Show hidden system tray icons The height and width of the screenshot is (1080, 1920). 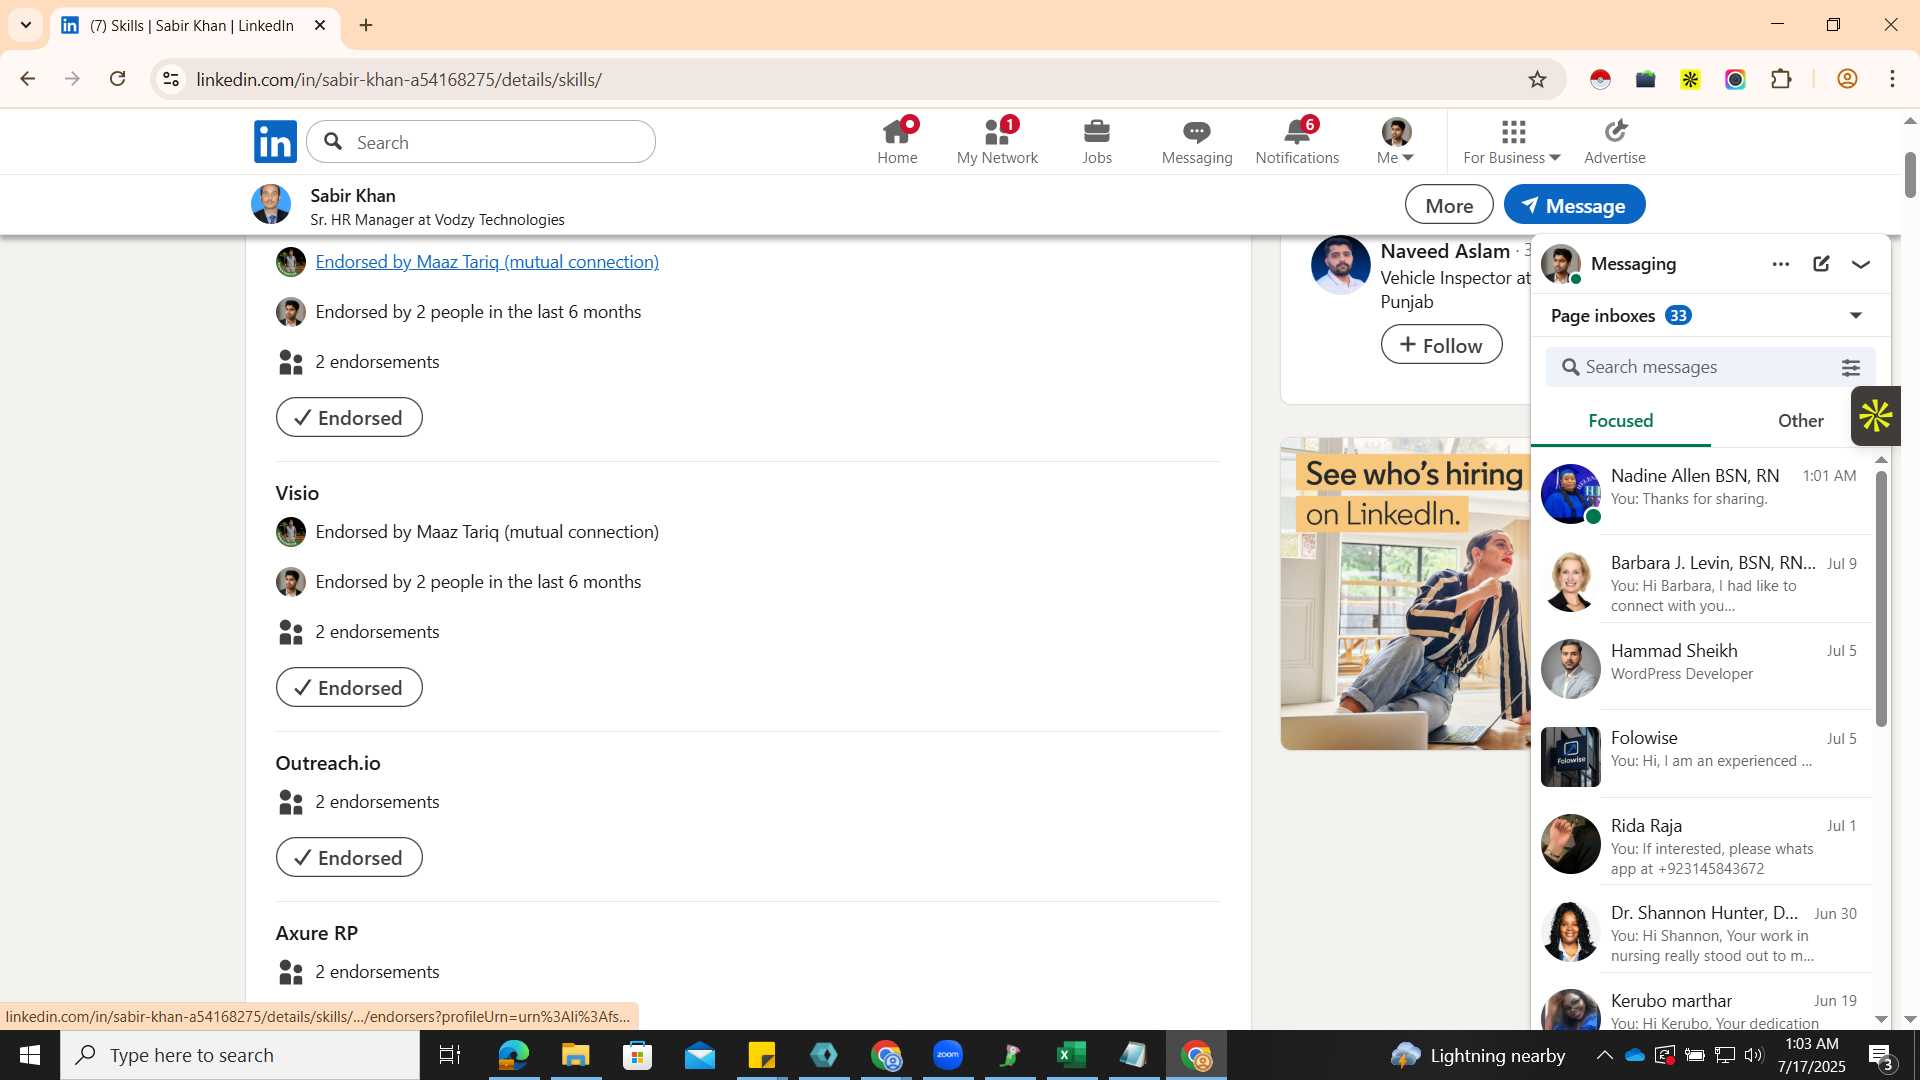1604,1055
